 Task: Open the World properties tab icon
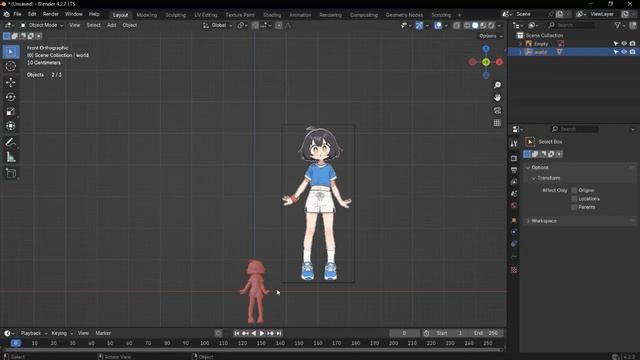[x=514, y=205]
